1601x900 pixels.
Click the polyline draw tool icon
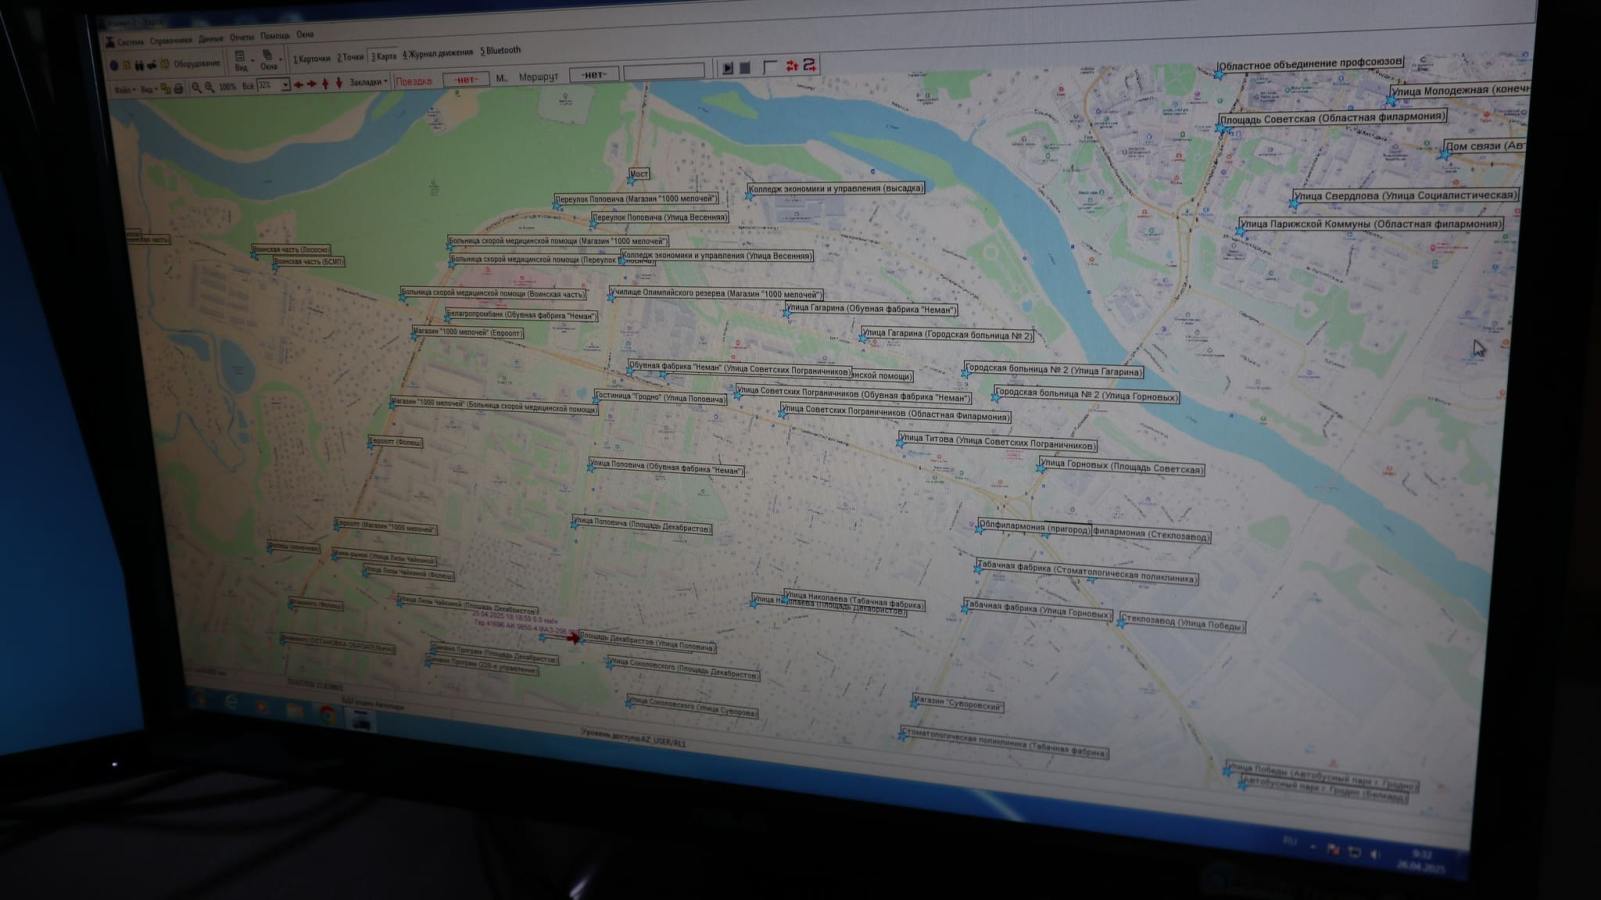(x=770, y=66)
